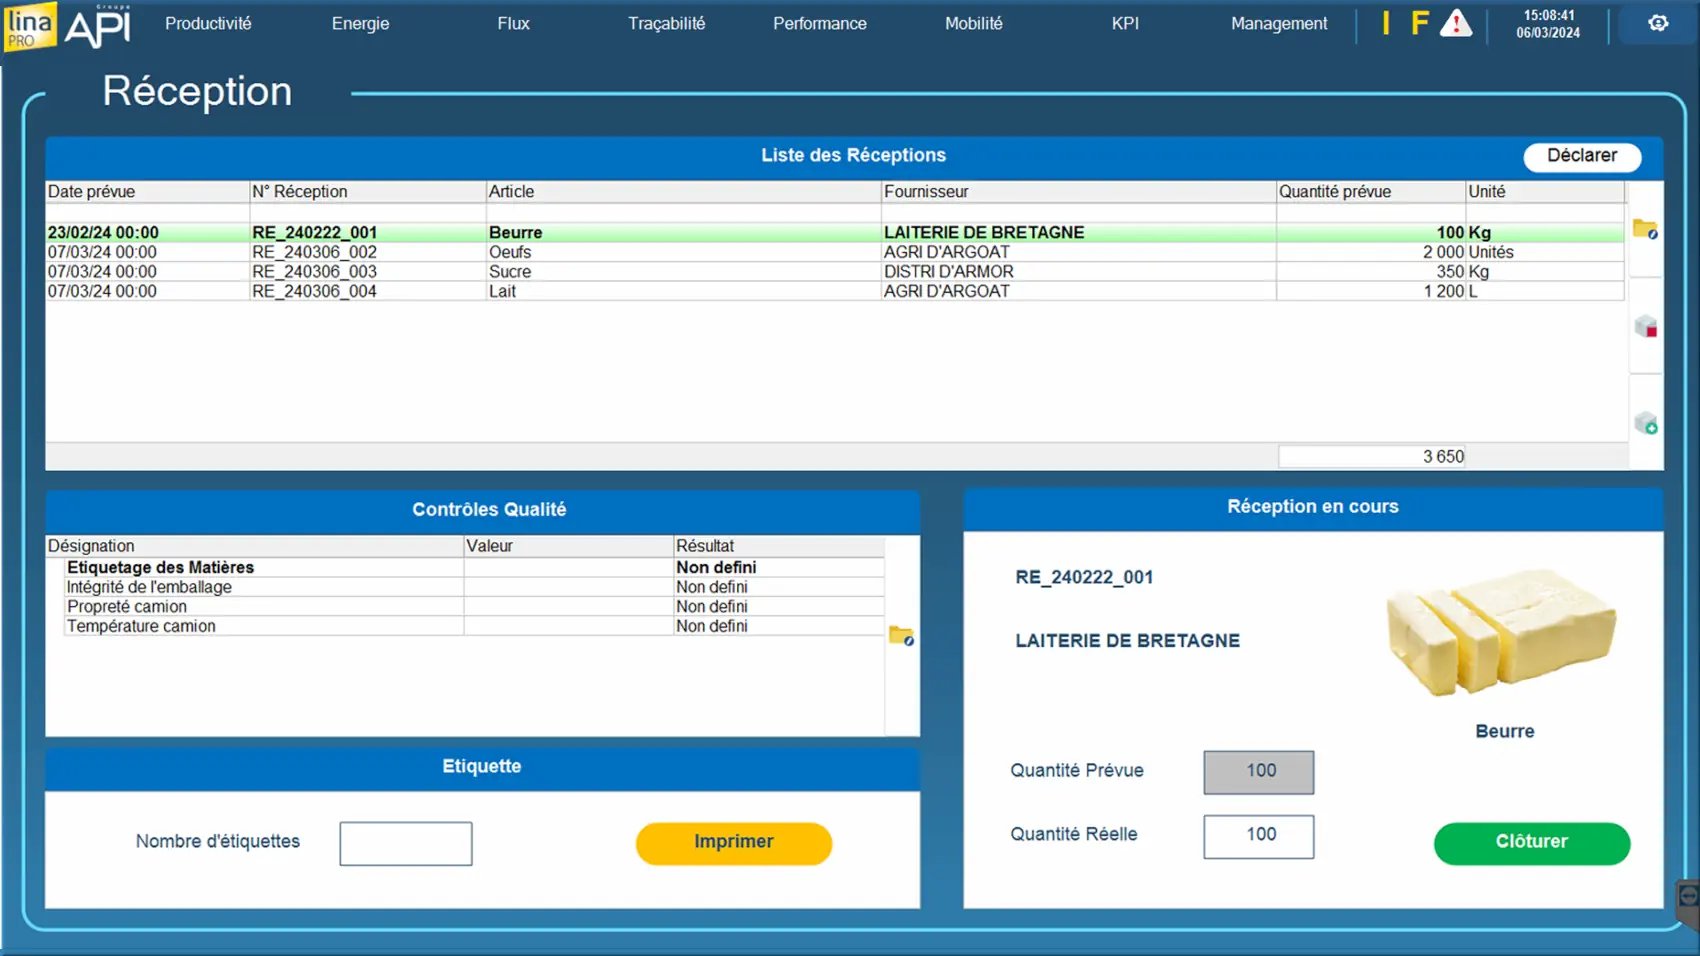
Task: Click the Quantité Réelle input field
Action: 1258,835
